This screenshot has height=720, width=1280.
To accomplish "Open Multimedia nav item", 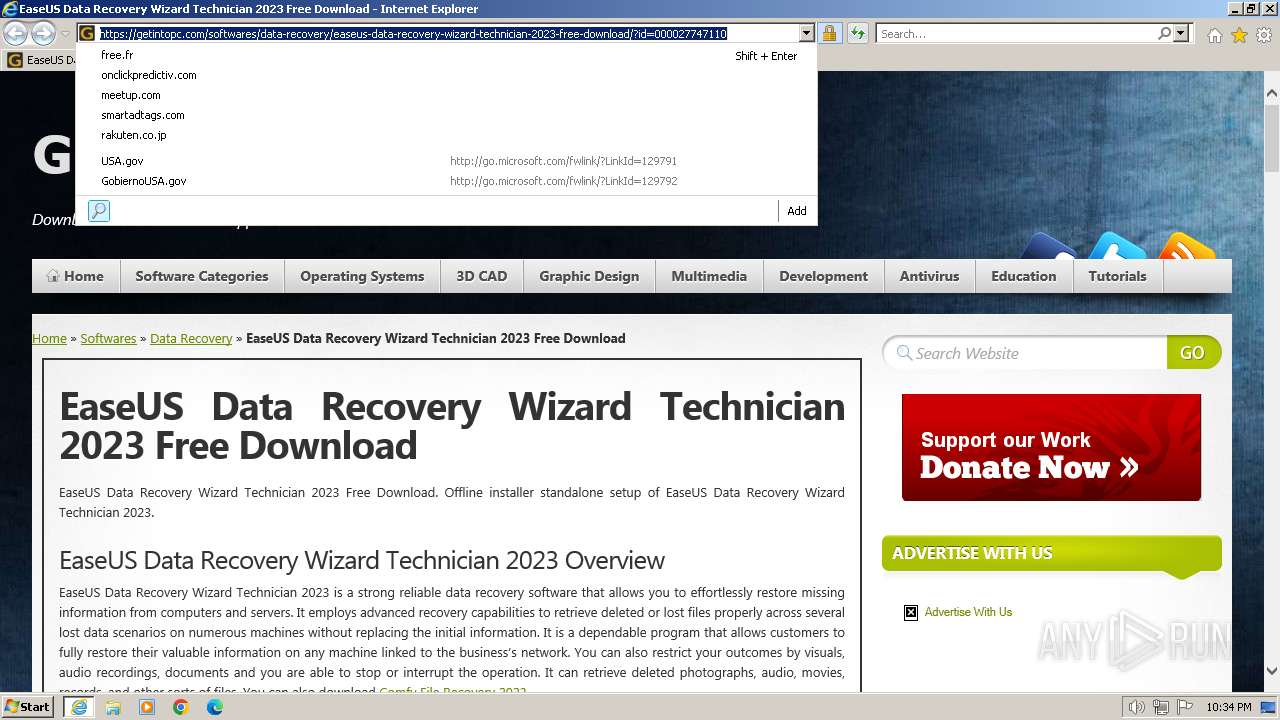I will click(x=709, y=276).
